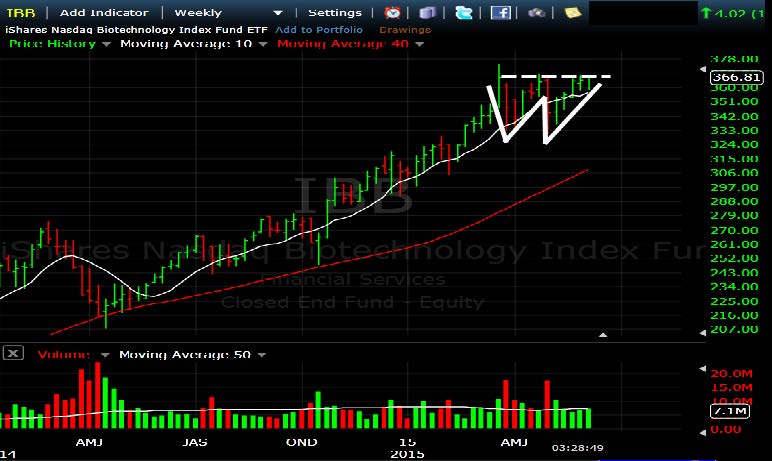Share the chart on Twitter
Image resolution: width=772 pixels, height=461 pixels.
[463, 12]
